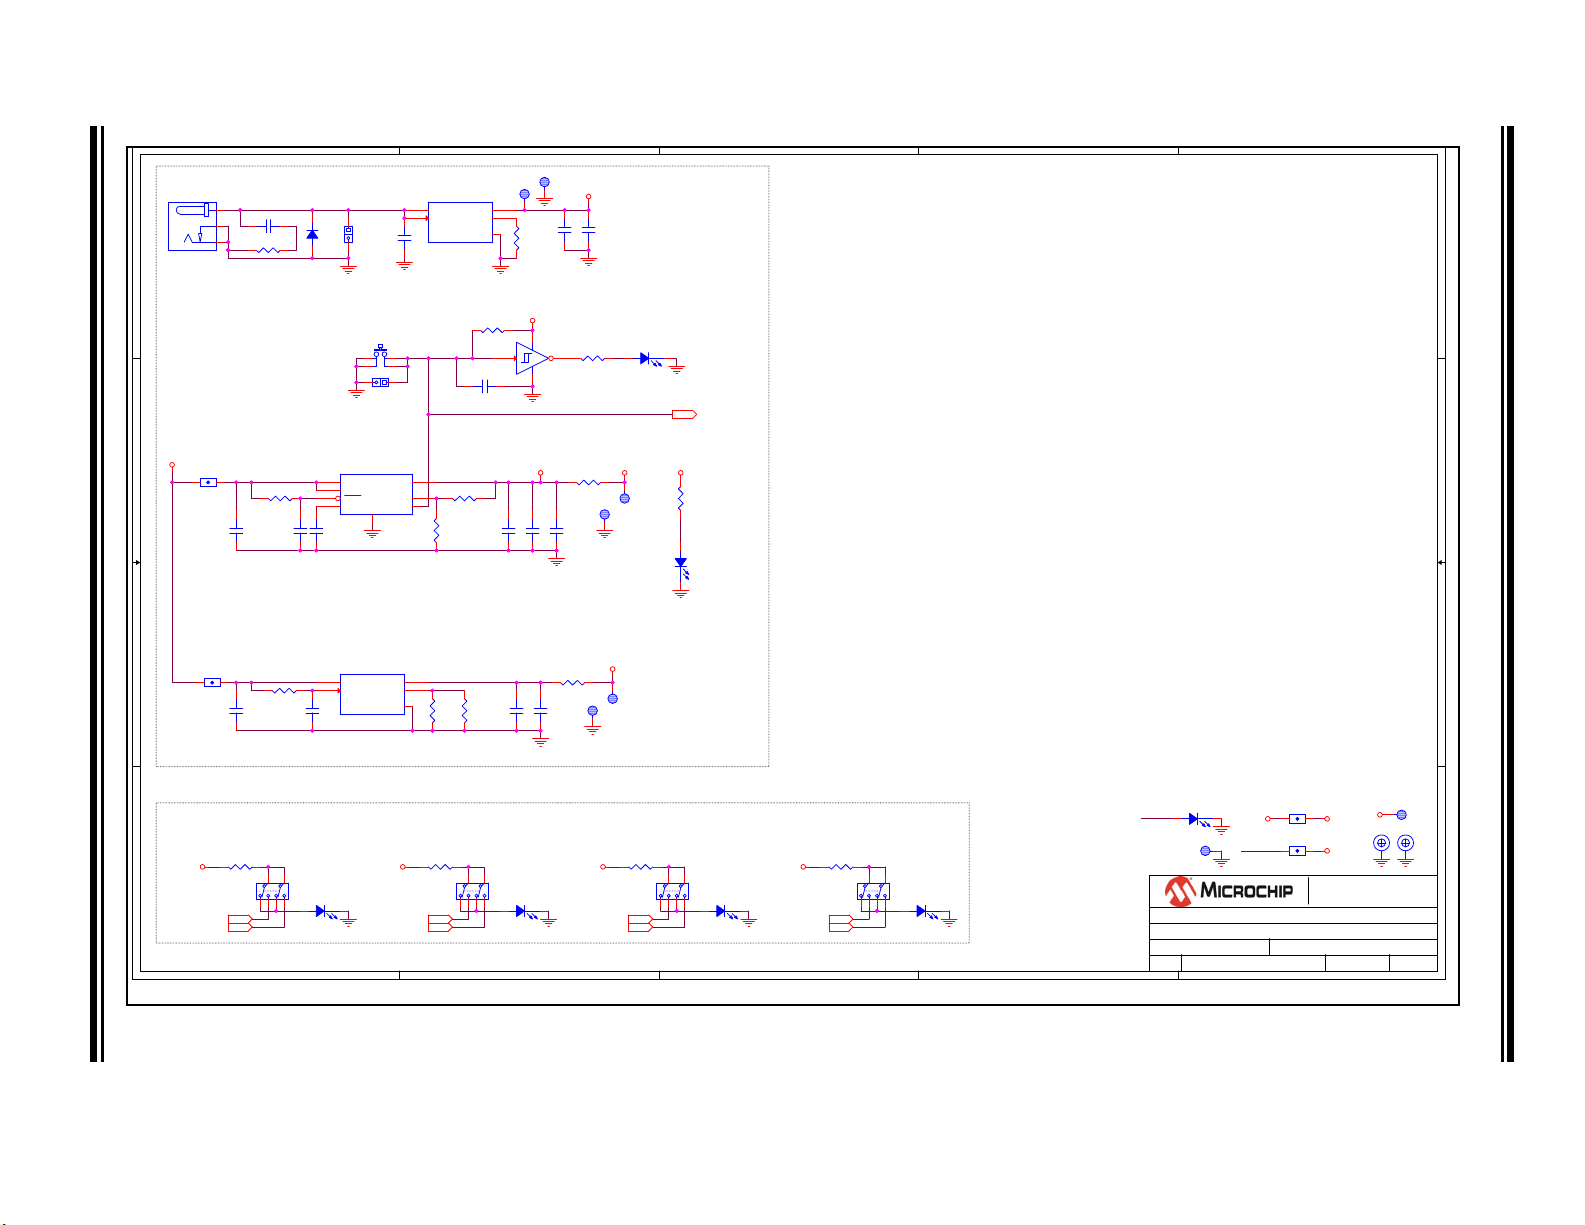Select the vertical resistor above the standalone LED
This screenshot has width=1585, height=1225.
681,498
